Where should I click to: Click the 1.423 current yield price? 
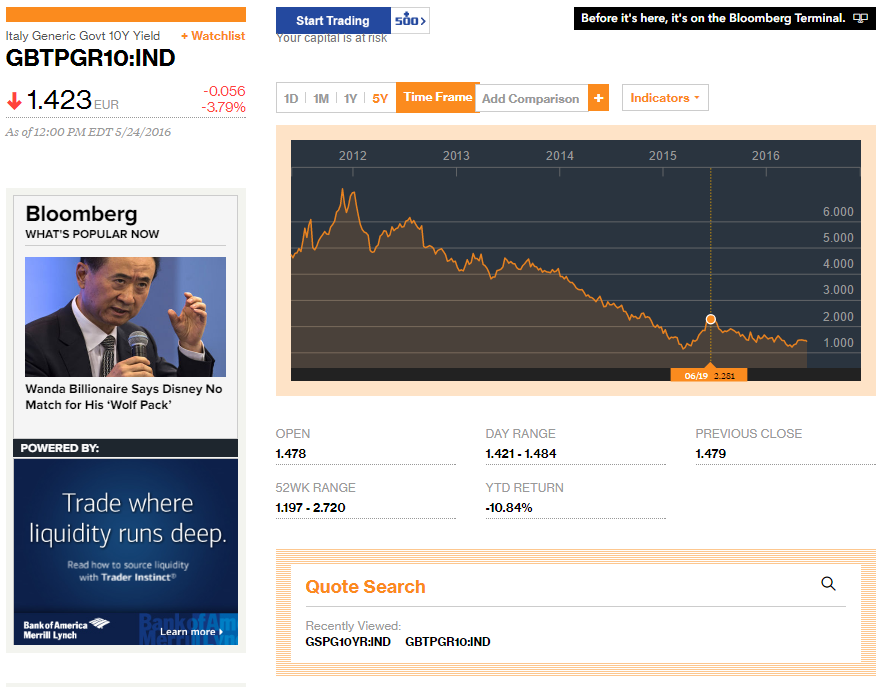(x=59, y=100)
